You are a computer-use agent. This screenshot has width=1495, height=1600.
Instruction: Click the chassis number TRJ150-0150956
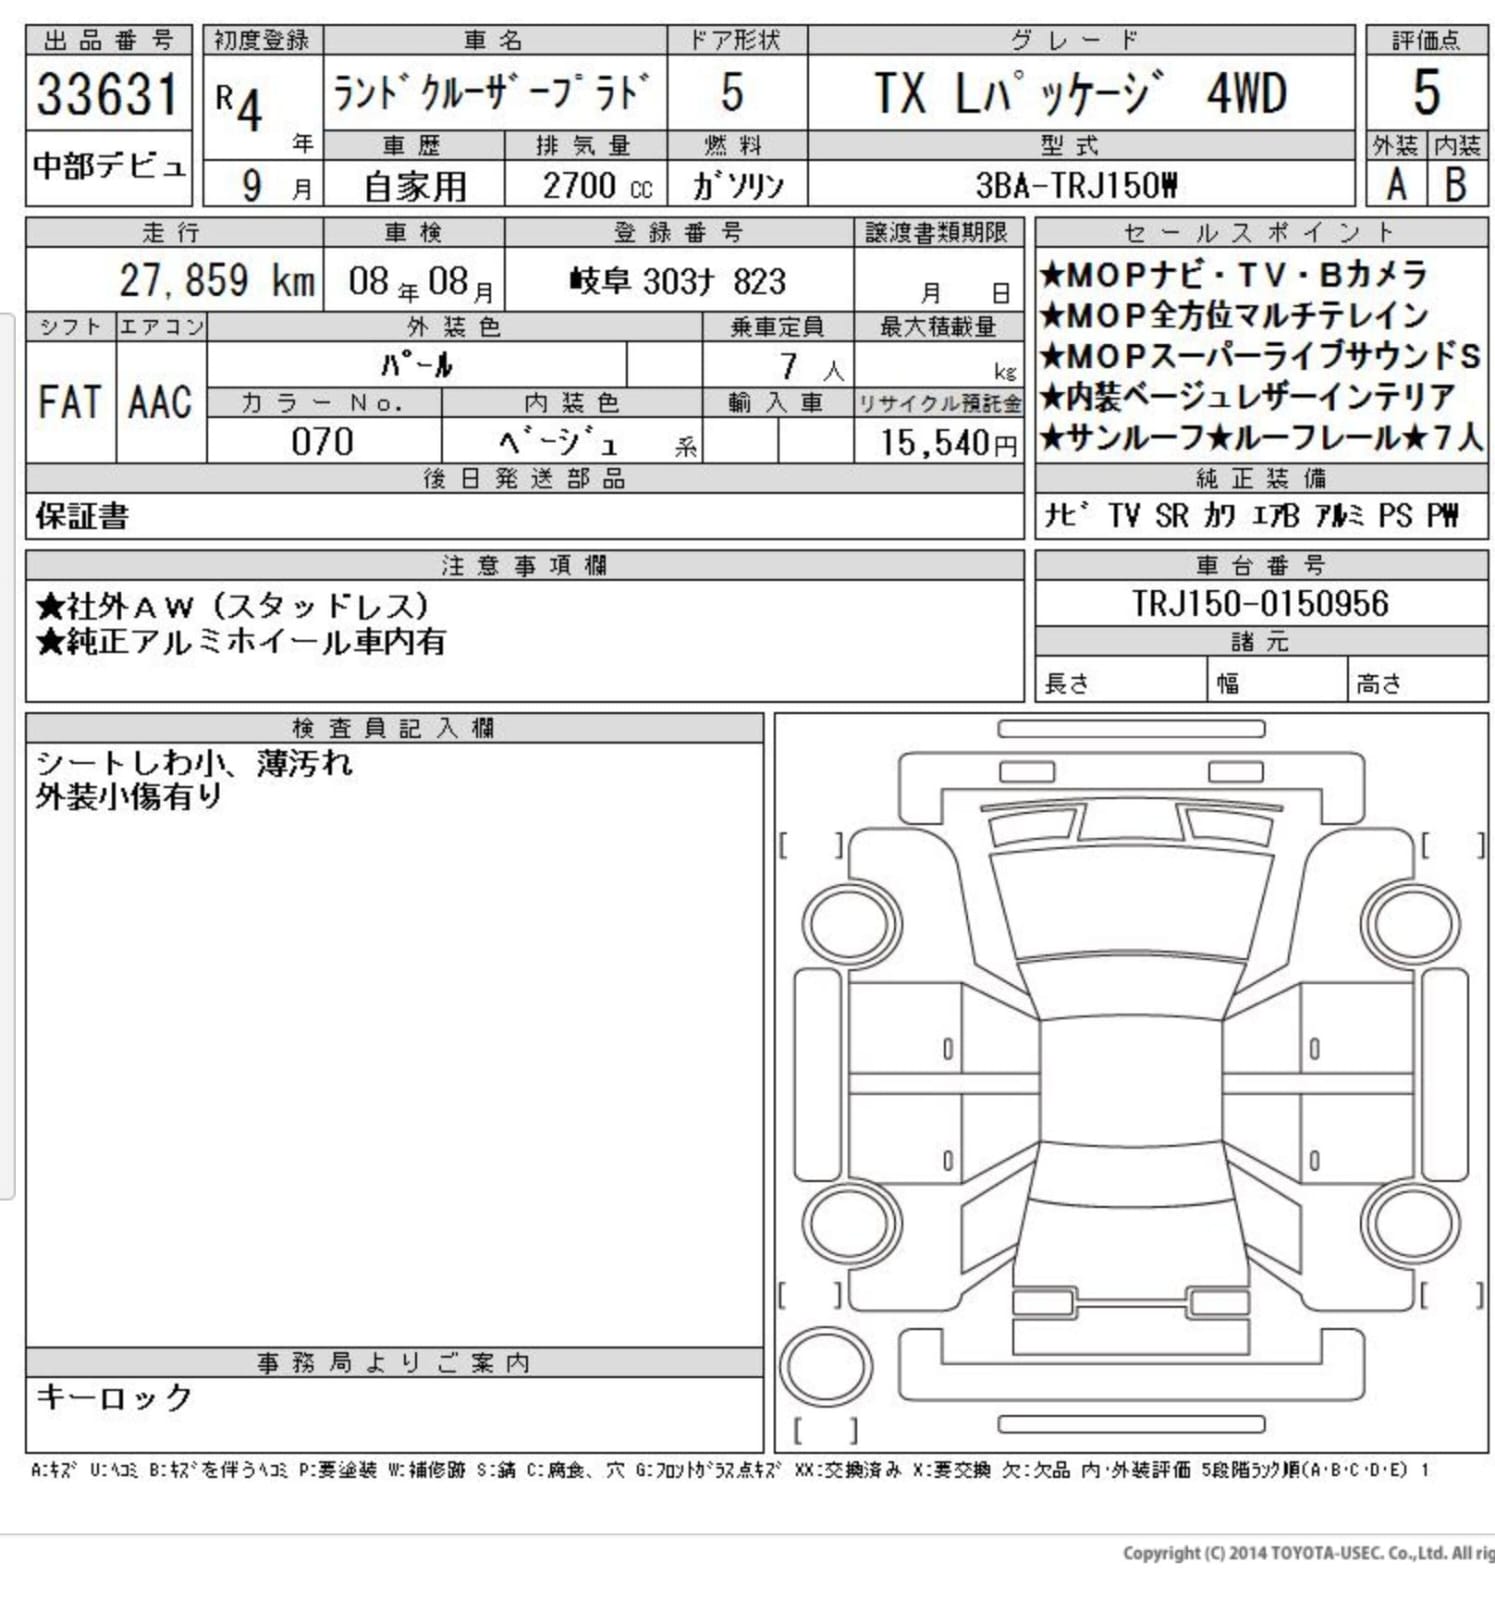click(1260, 604)
